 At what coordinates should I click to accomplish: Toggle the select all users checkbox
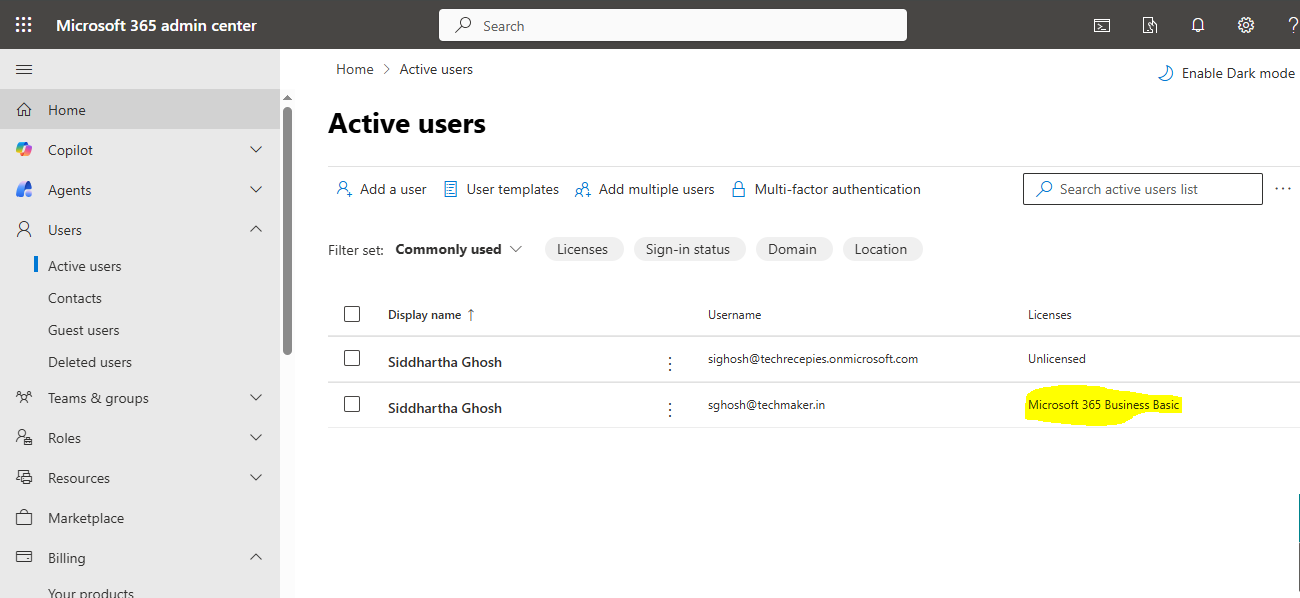[x=352, y=314]
